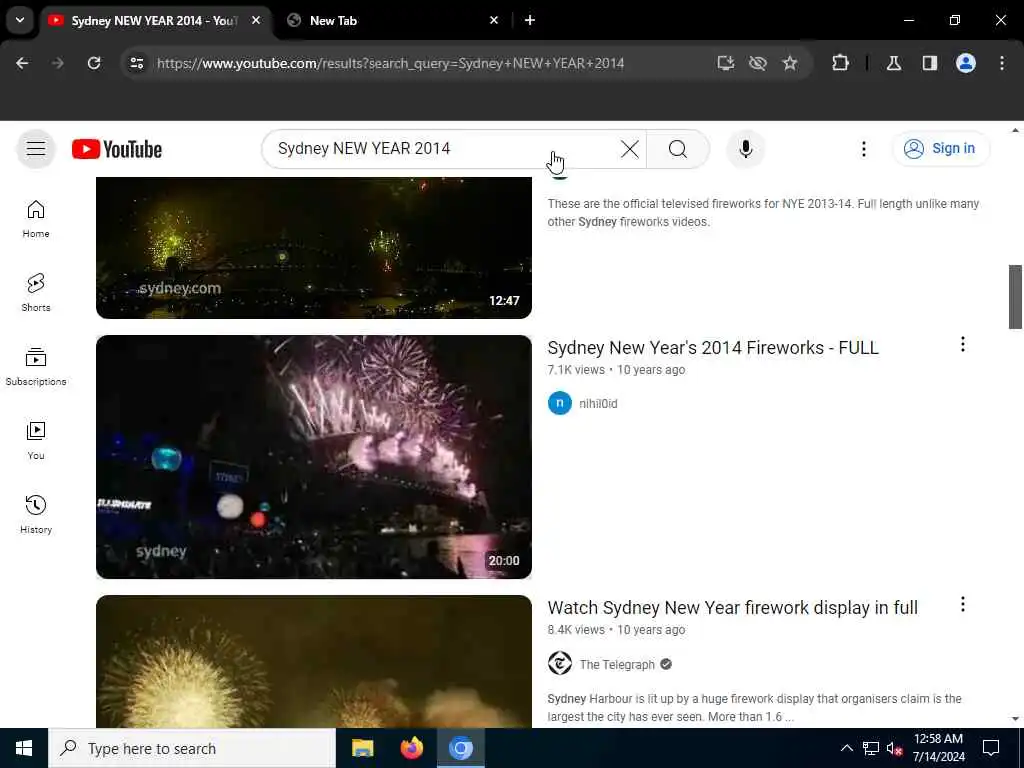
Task: Open The Telegraph channel avatar
Action: (560, 664)
